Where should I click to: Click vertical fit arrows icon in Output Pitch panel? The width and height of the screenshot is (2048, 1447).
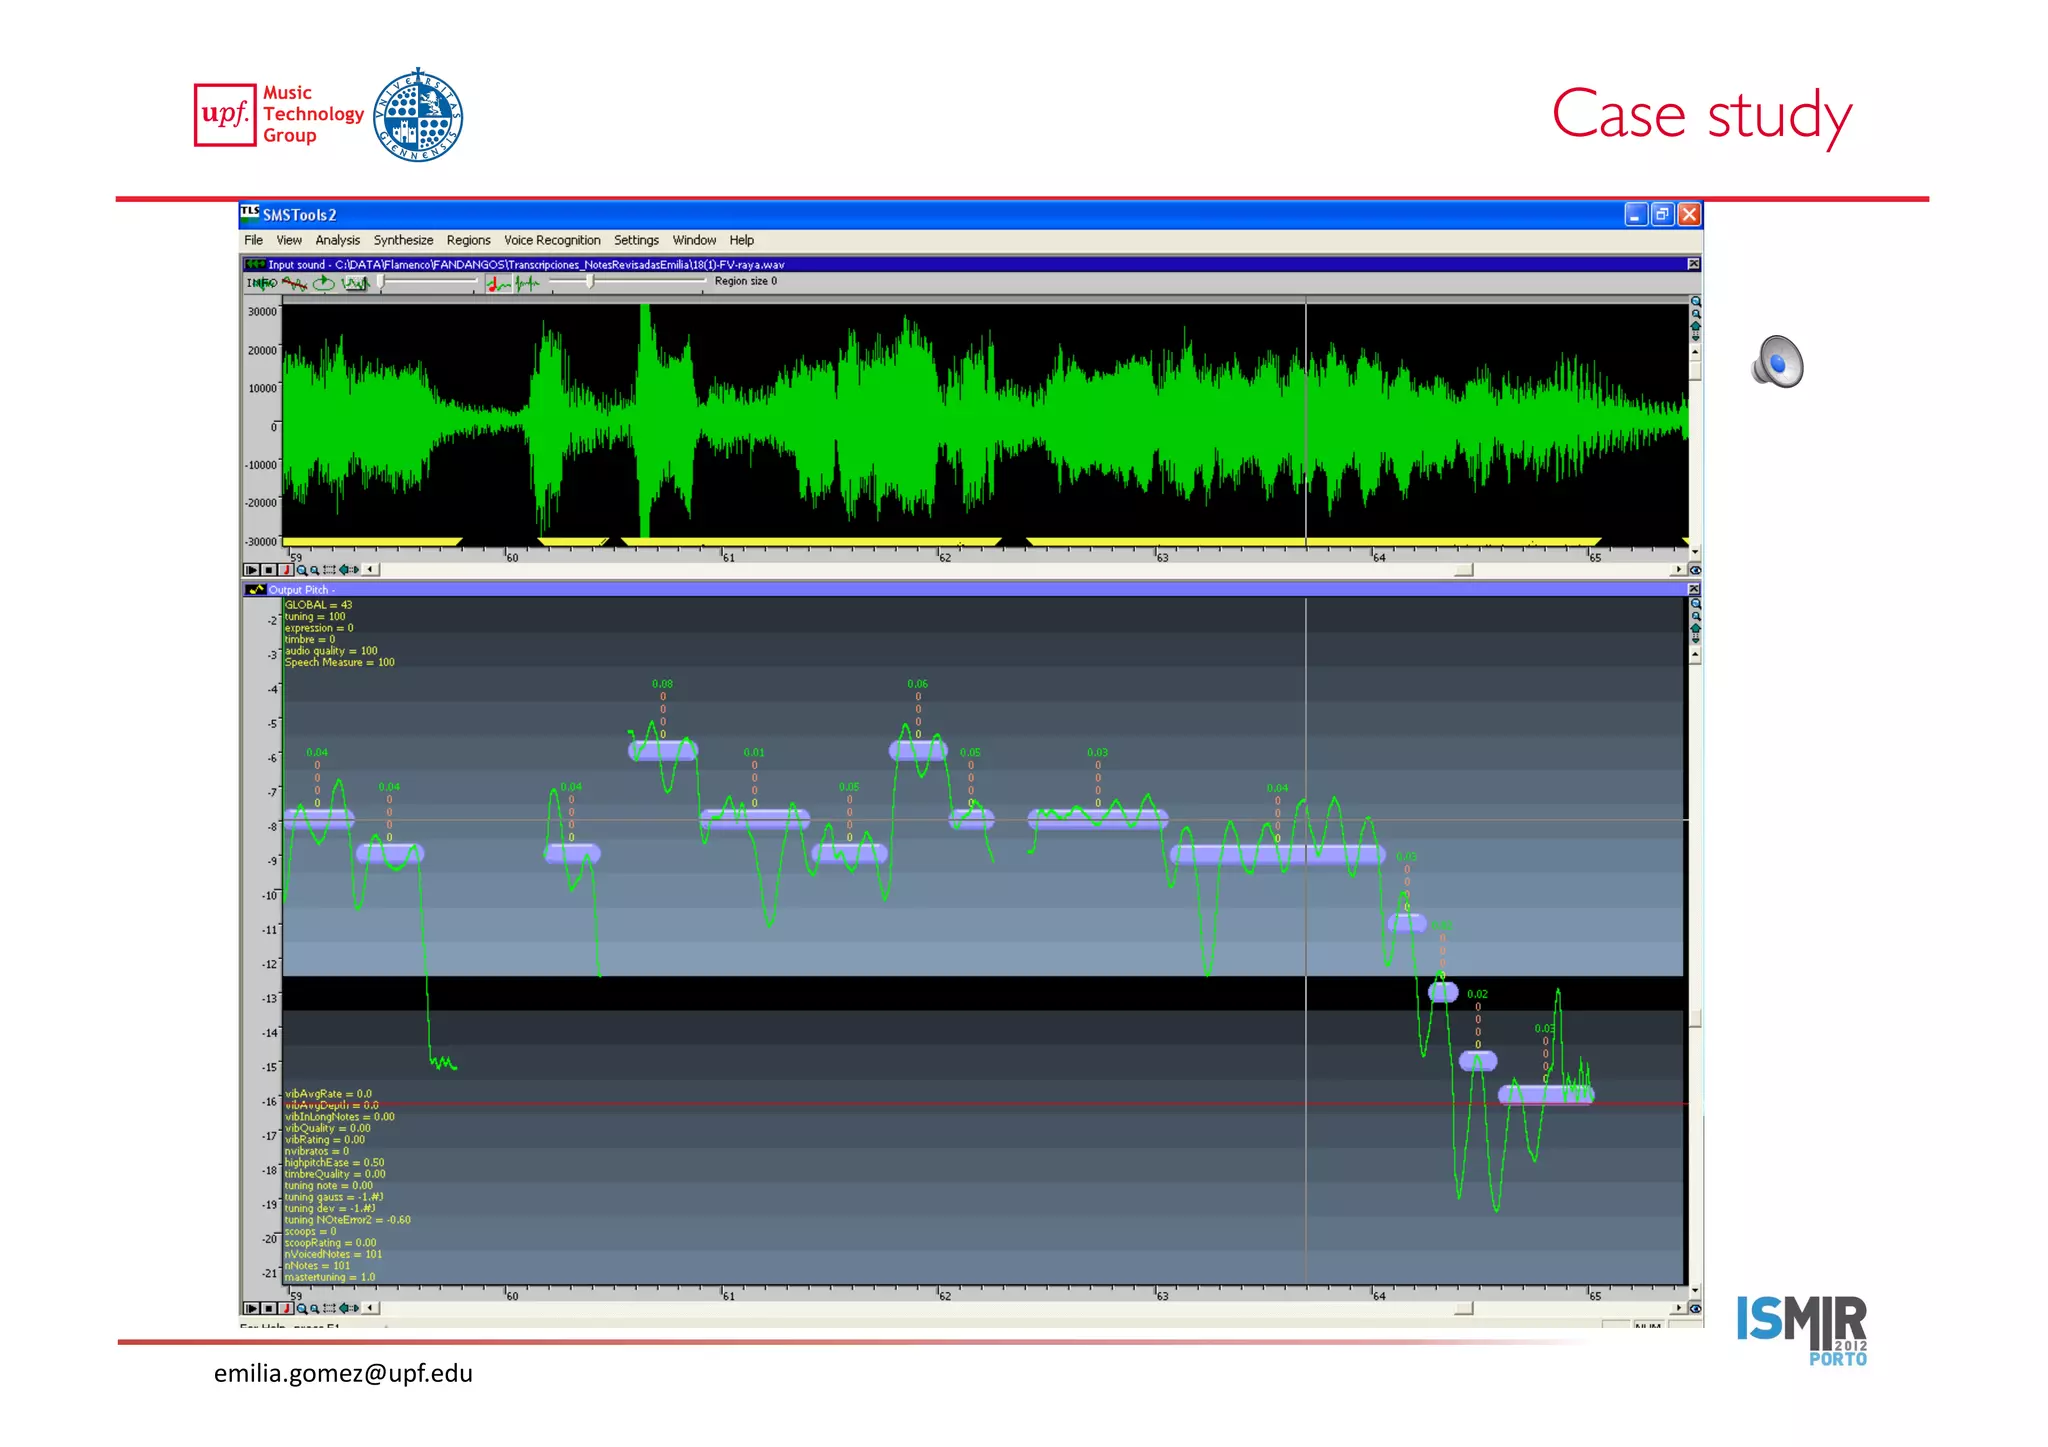point(1695,634)
